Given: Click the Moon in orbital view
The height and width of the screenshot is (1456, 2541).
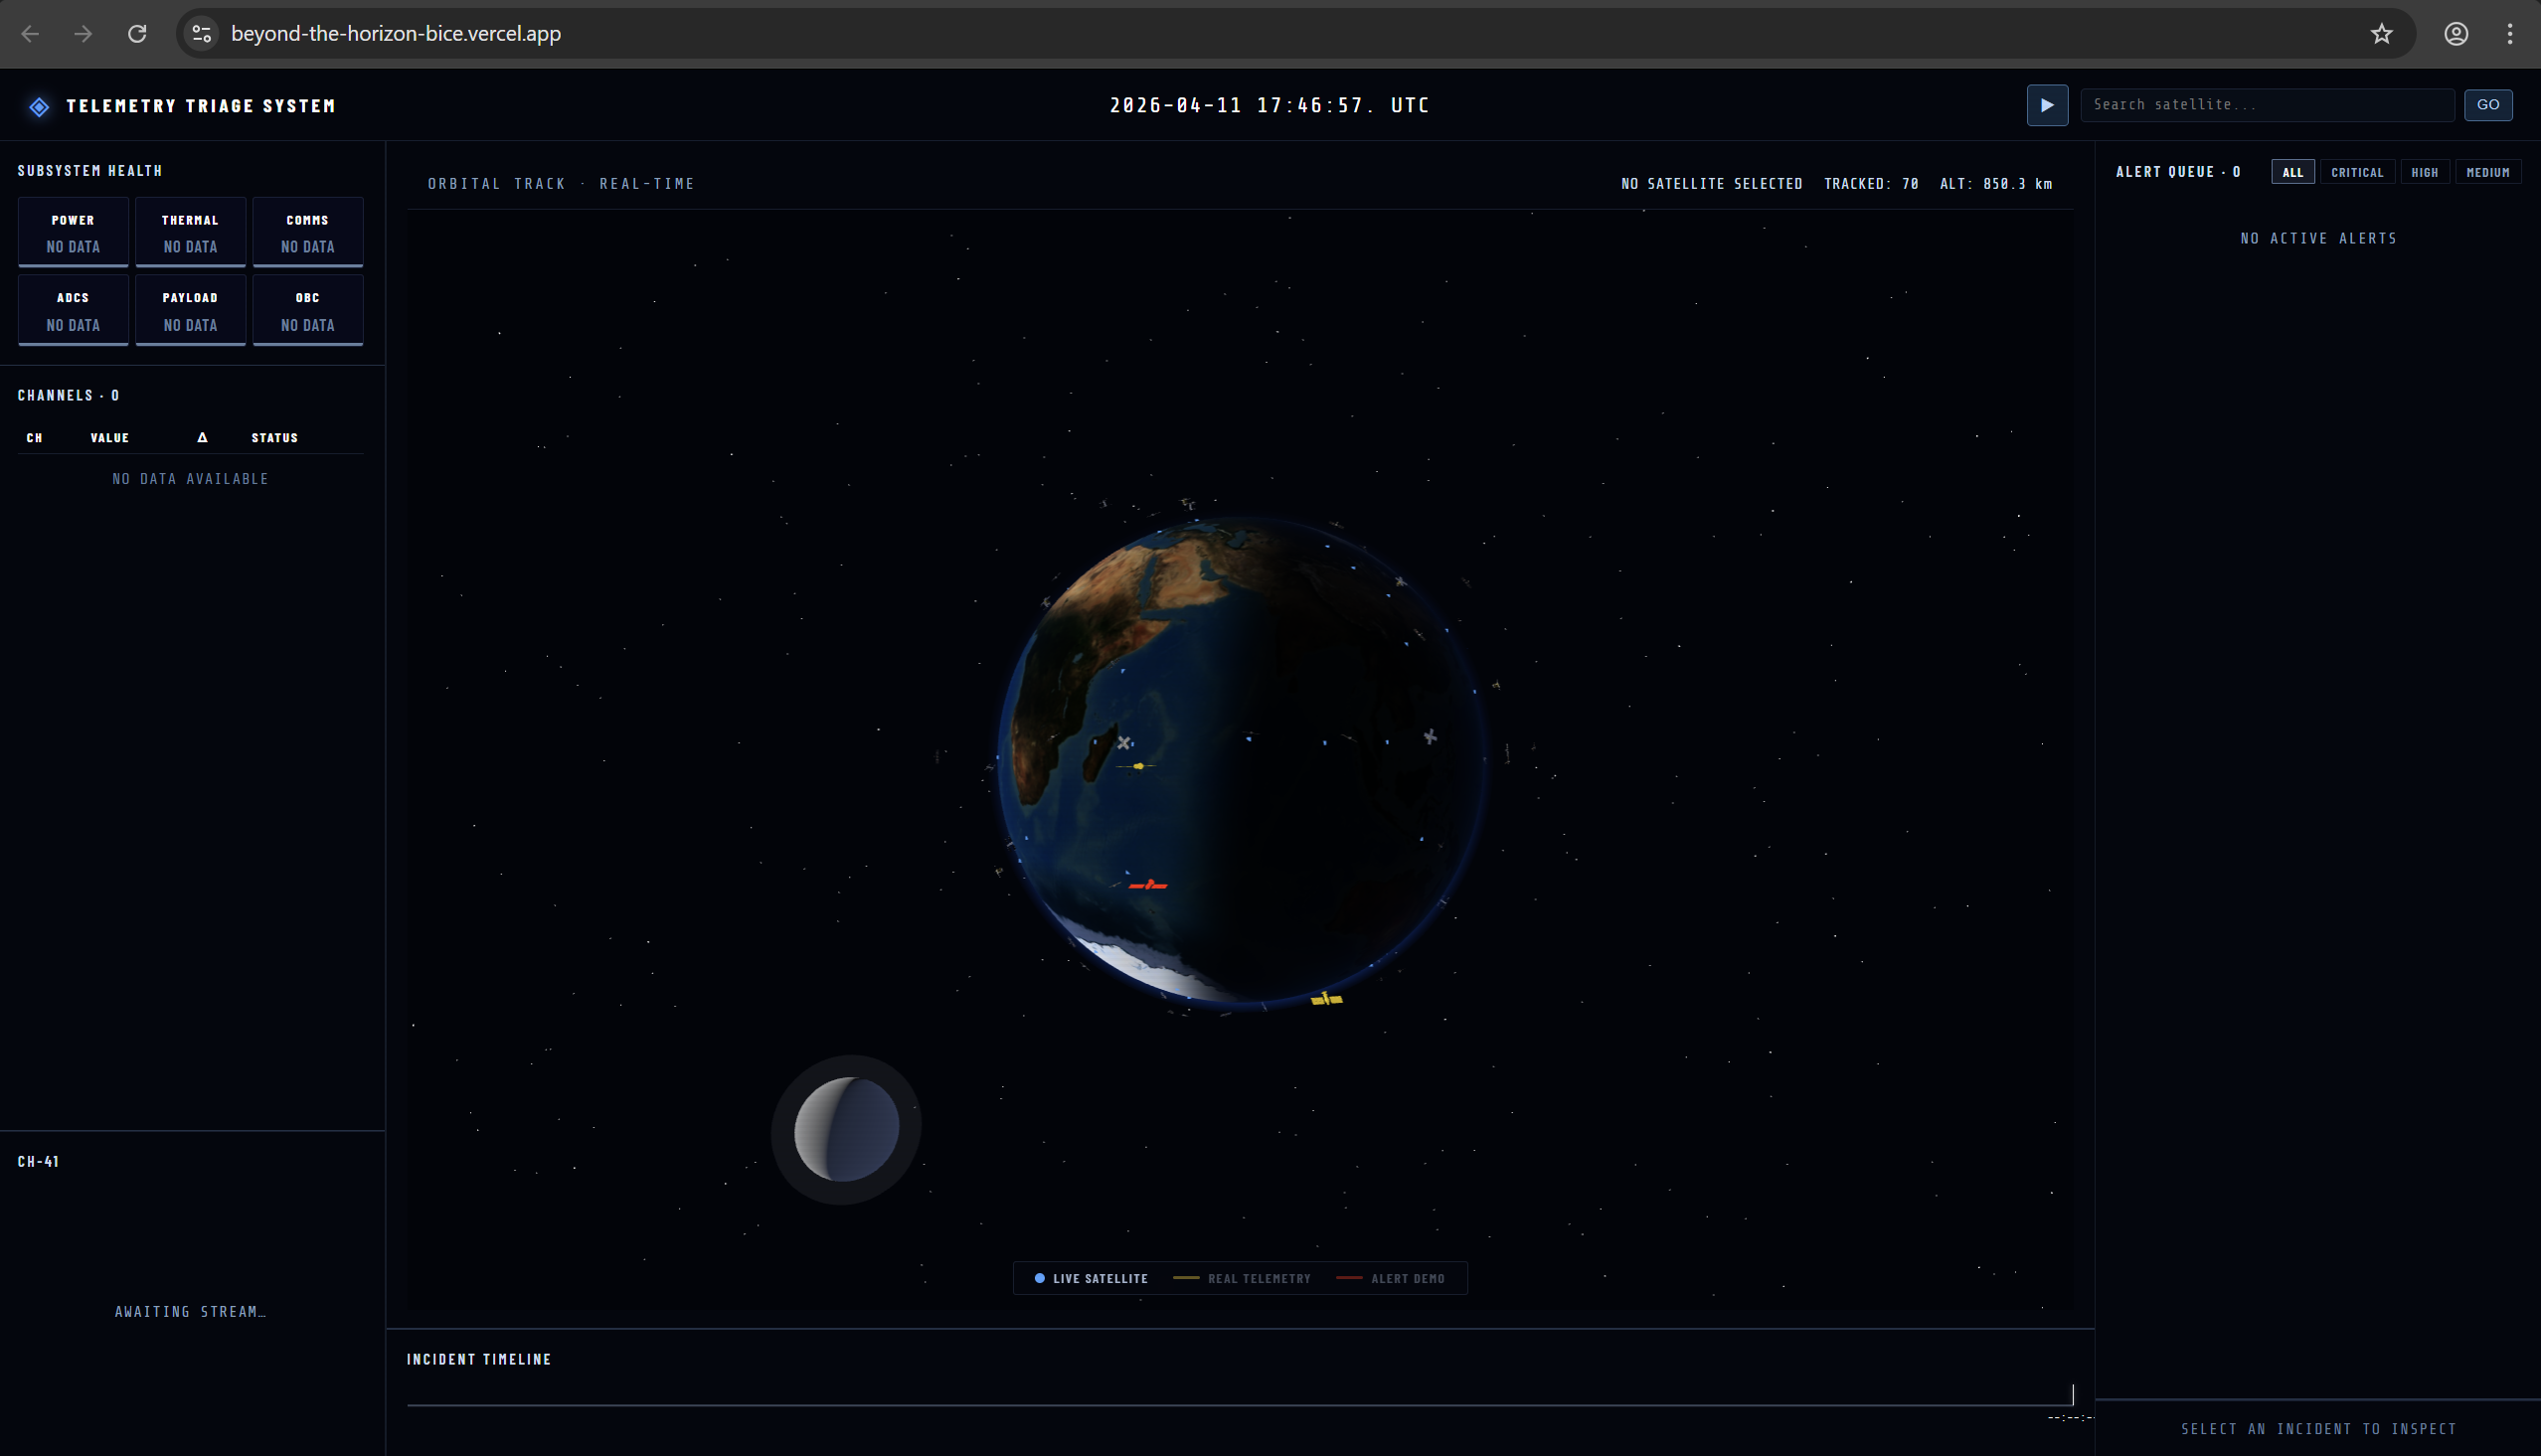Looking at the screenshot, I should pyautogui.click(x=846, y=1130).
